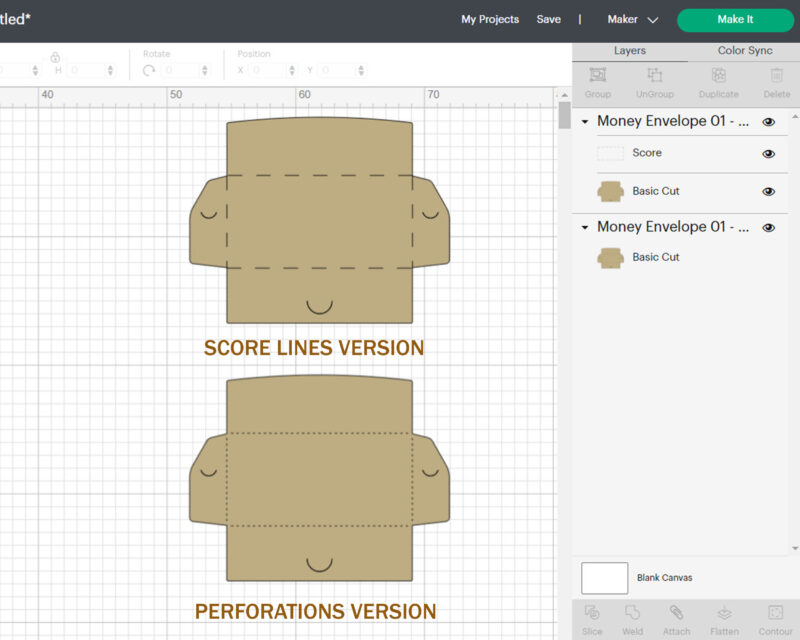Collapse the first Money Envelope 01 group
The image size is (800, 640).
[585, 122]
